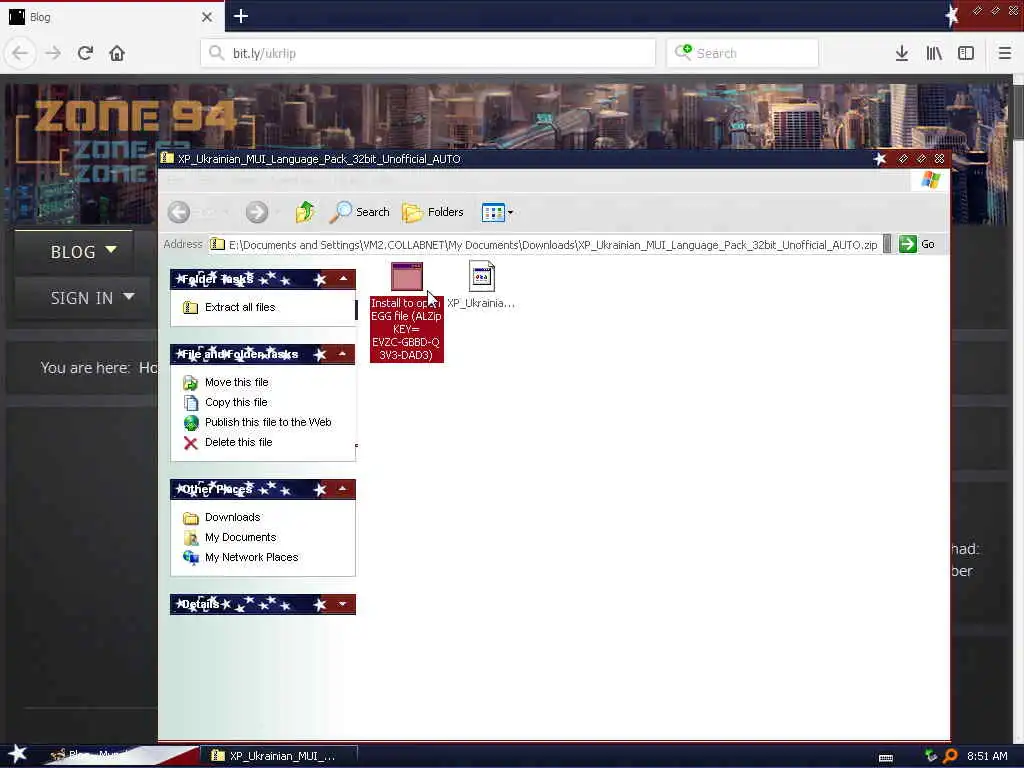
Task: Click the star Start button on taskbar
Action: coord(17,754)
